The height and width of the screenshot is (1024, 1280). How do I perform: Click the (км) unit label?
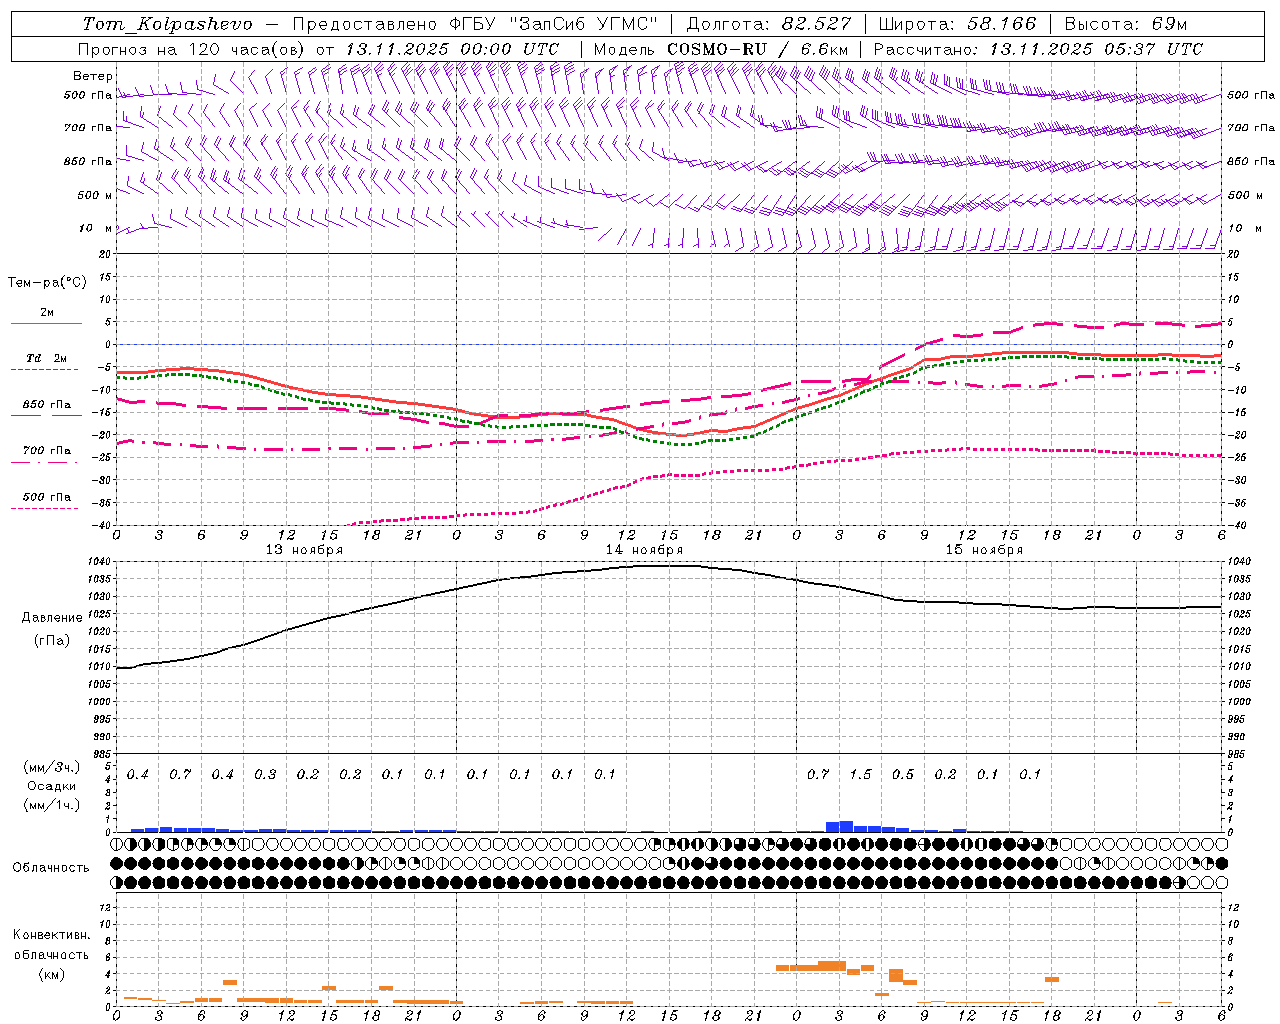point(52,974)
